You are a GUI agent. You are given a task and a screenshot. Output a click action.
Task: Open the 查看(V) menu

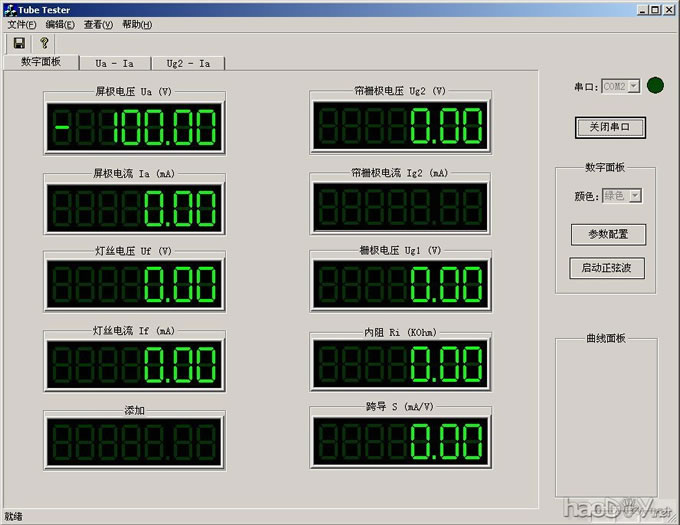(x=98, y=24)
